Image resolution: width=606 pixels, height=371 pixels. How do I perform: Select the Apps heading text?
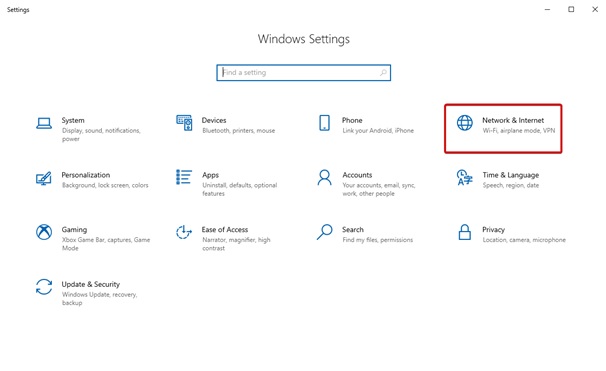tap(210, 175)
